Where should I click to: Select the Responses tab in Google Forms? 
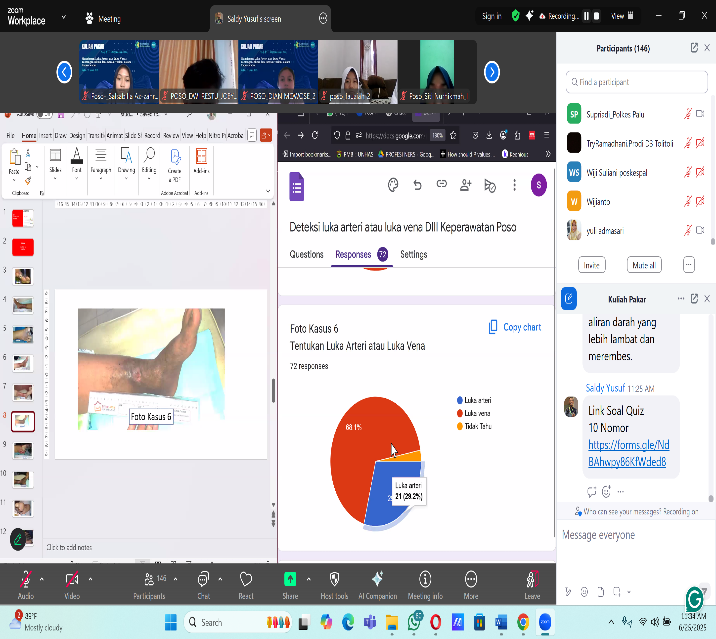pos(361,254)
